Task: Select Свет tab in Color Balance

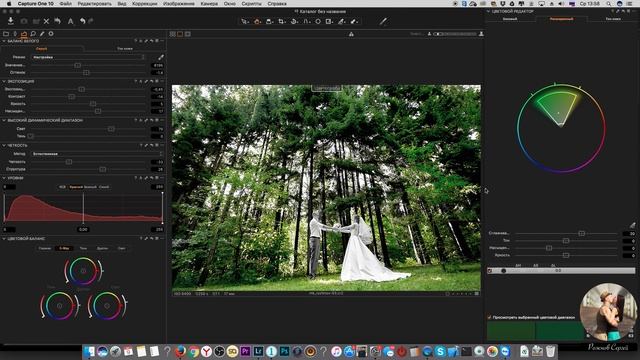Action: pos(122,248)
